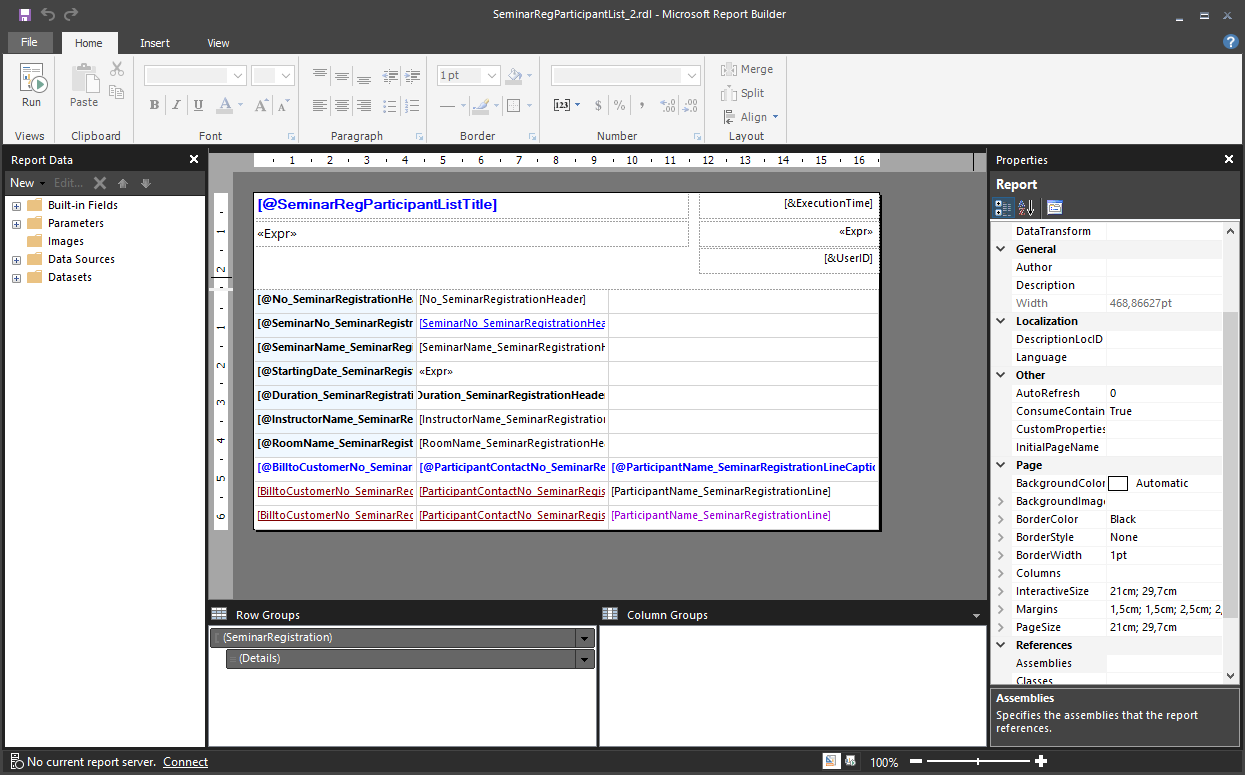Align paragraph text to the right
Image resolution: width=1245 pixels, height=775 pixels.
coord(364,105)
